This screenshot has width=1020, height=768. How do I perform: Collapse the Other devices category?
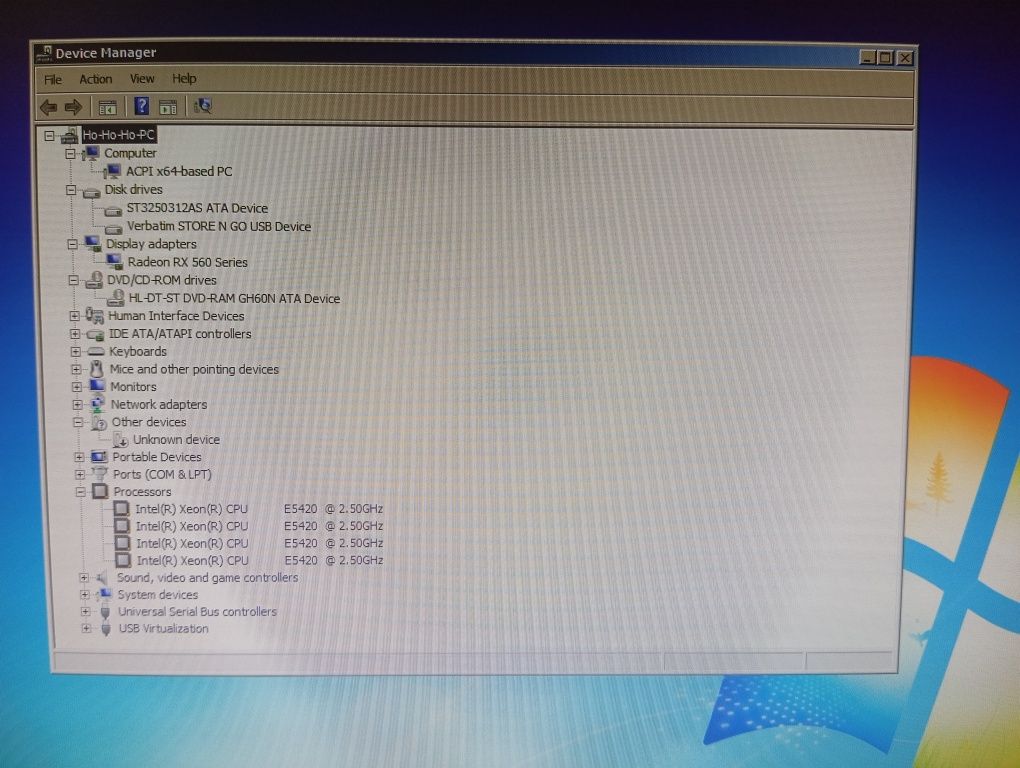pyautogui.click(x=78, y=422)
